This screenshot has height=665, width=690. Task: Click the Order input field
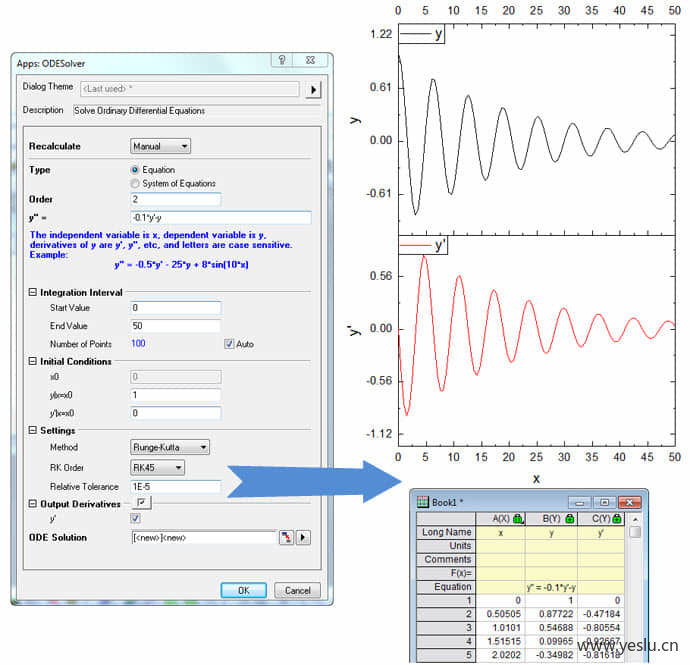[176, 199]
